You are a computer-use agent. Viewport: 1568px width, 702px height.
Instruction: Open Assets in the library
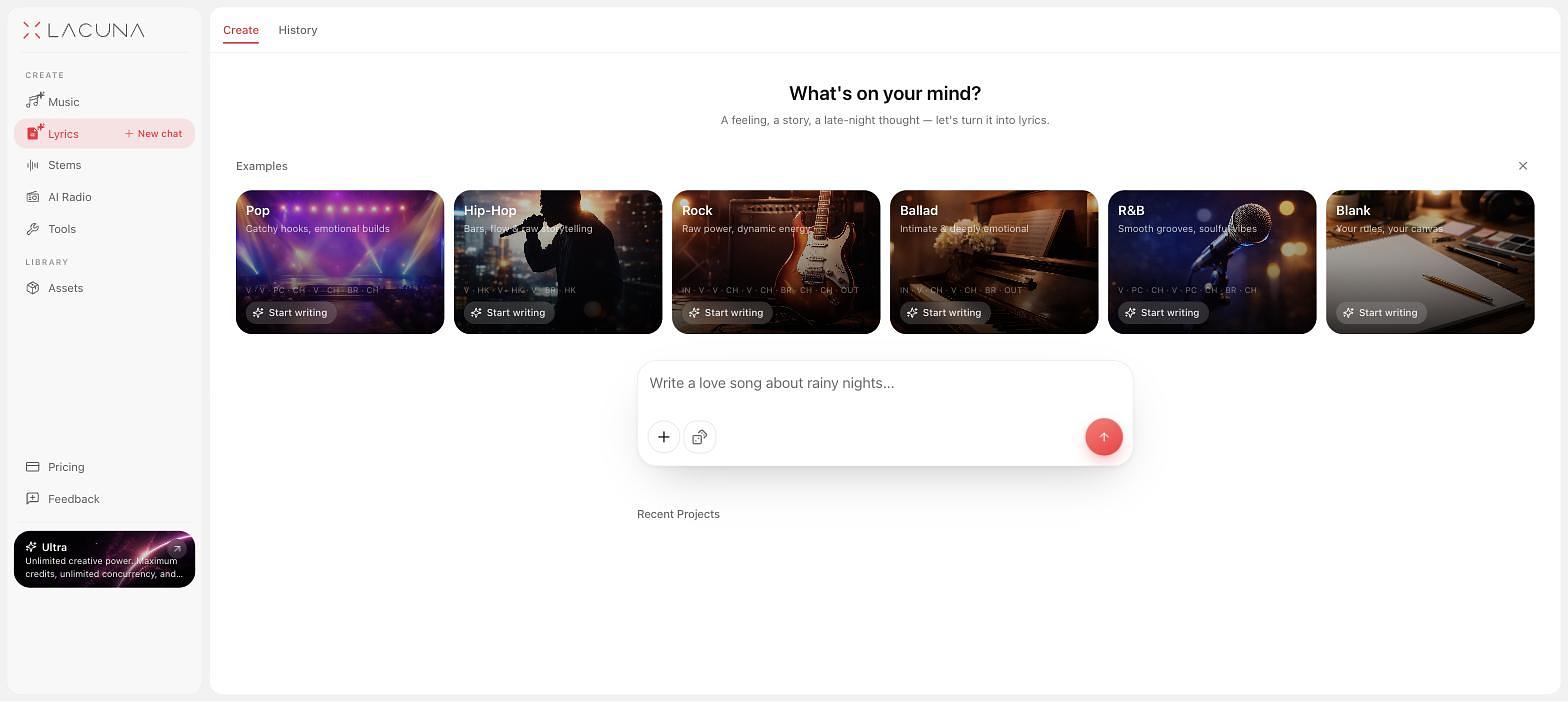[x=104, y=288]
